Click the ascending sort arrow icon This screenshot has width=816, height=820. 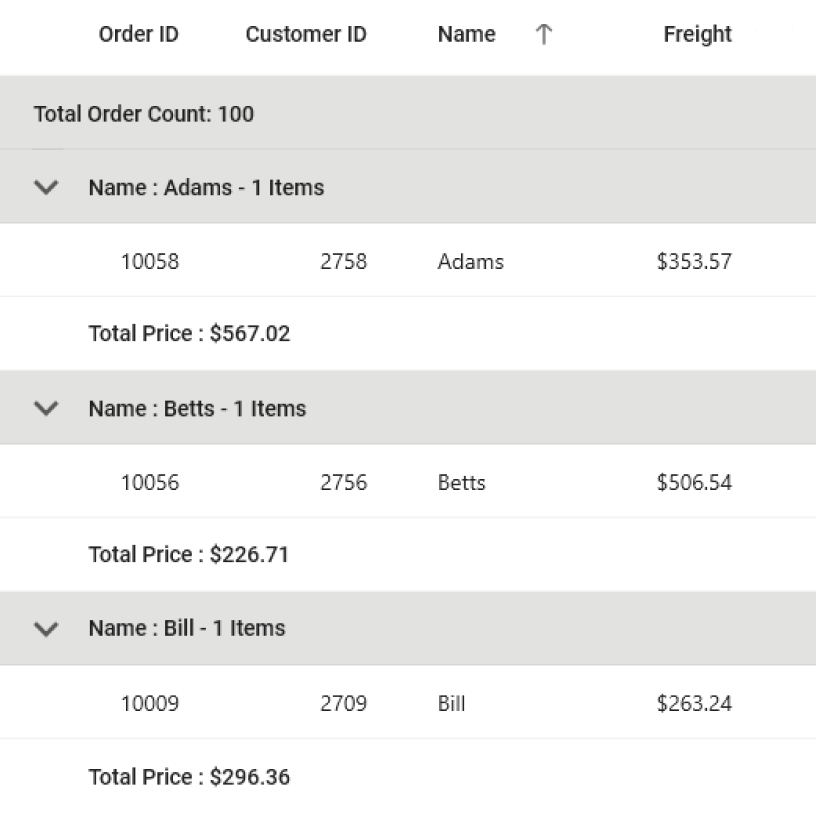point(543,35)
